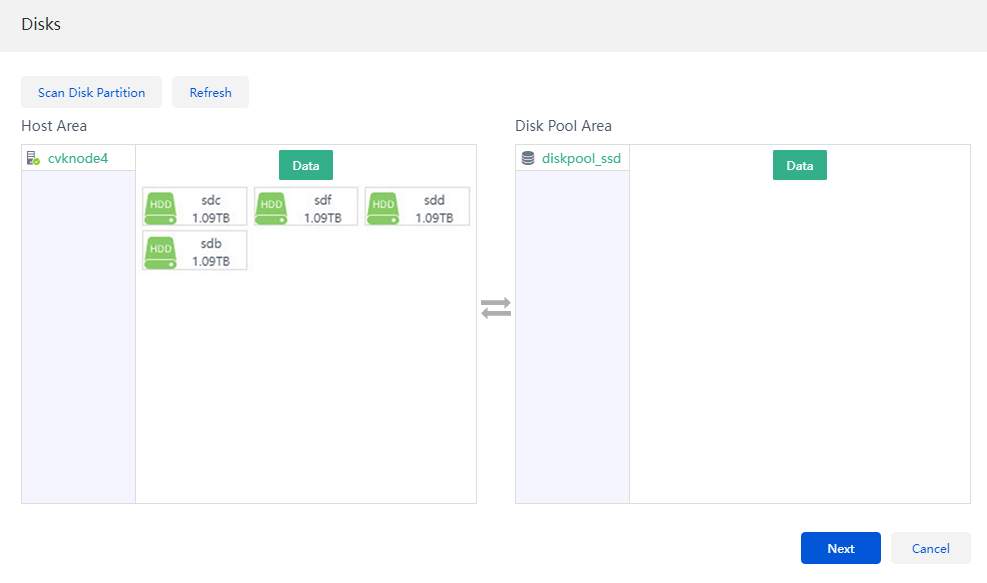This screenshot has width=987, height=583.
Task: Proceed with the Next button
Action: point(840,548)
